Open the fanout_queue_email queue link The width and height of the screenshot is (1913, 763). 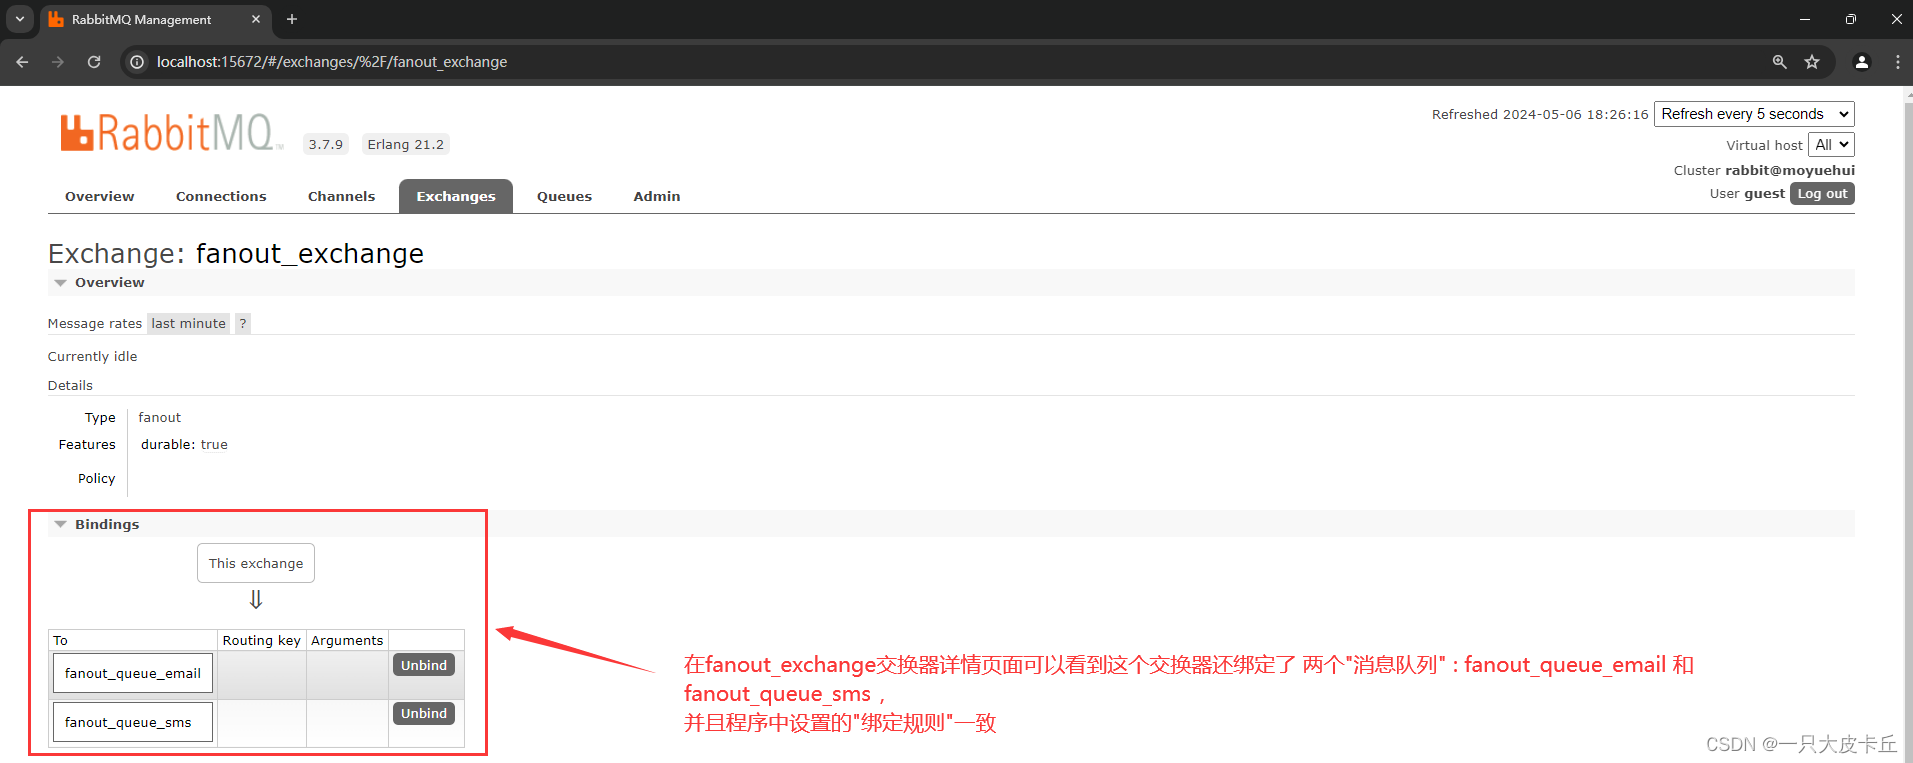coord(133,673)
